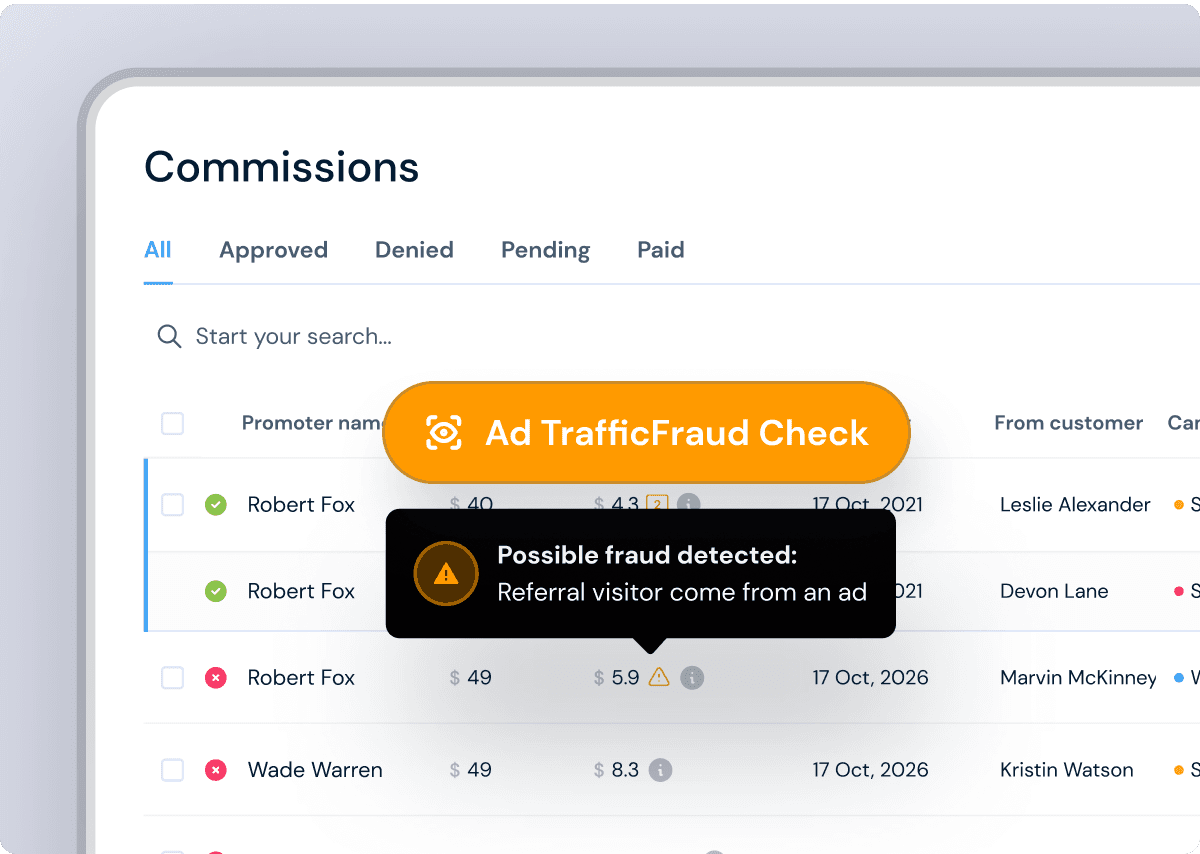Click the info icon next to $ 5.9
1200x854 pixels.
click(692, 678)
